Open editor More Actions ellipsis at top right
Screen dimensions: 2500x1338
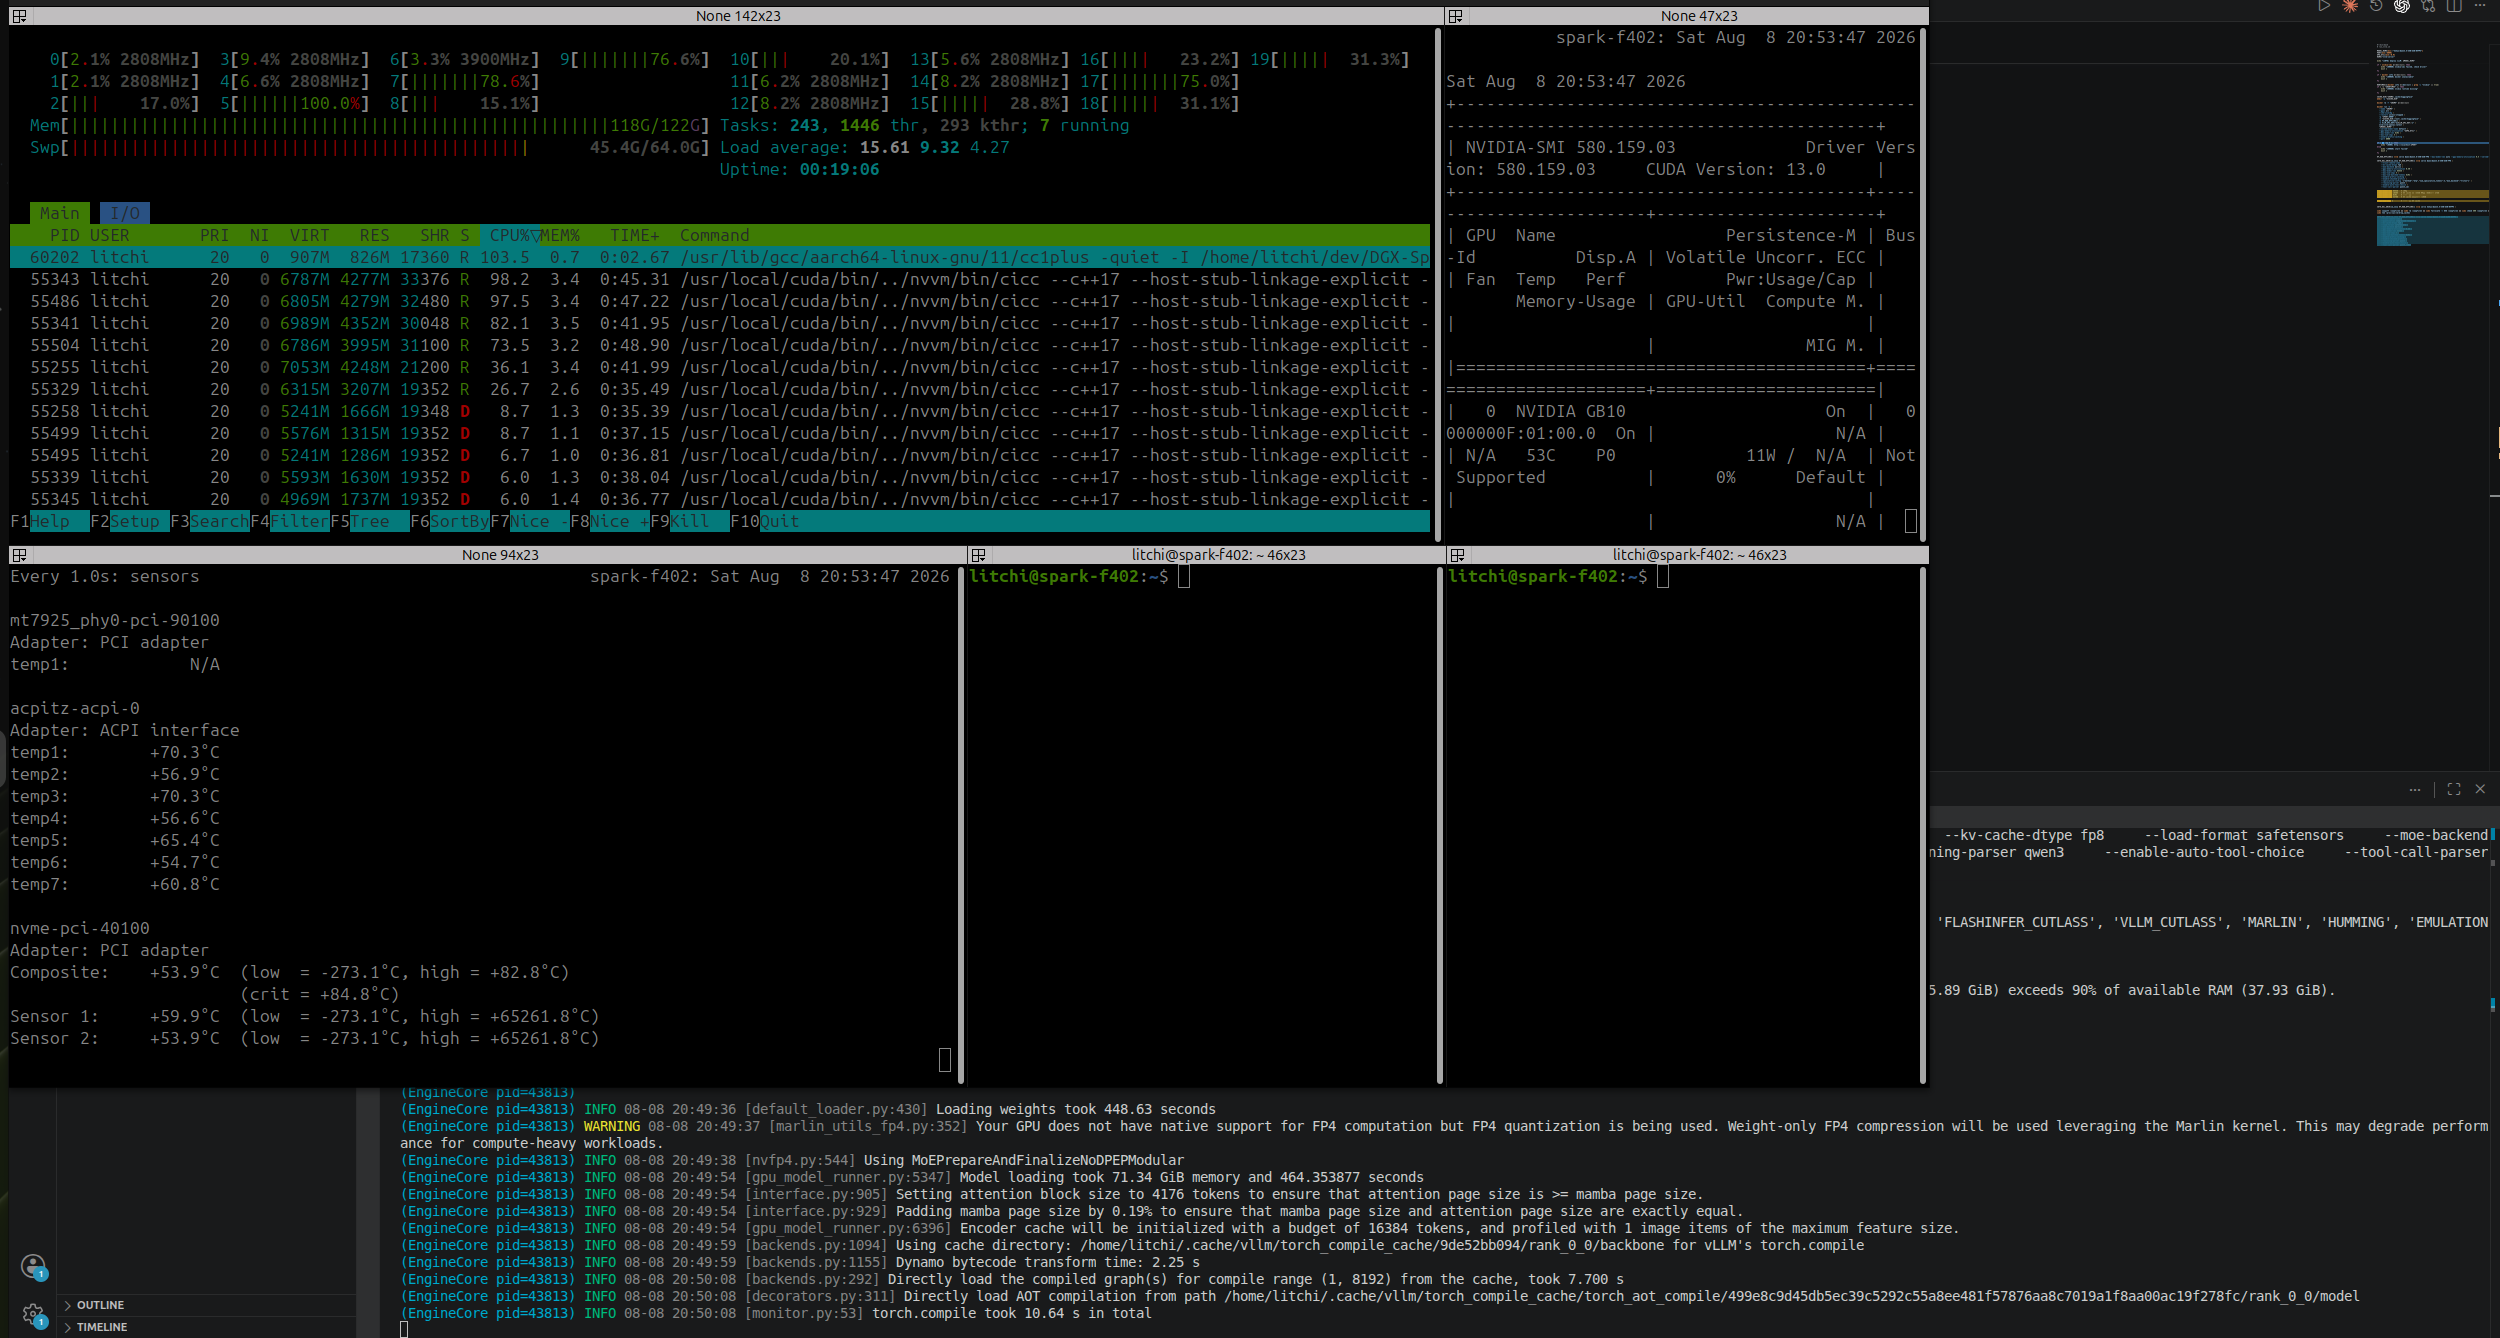[2480, 6]
